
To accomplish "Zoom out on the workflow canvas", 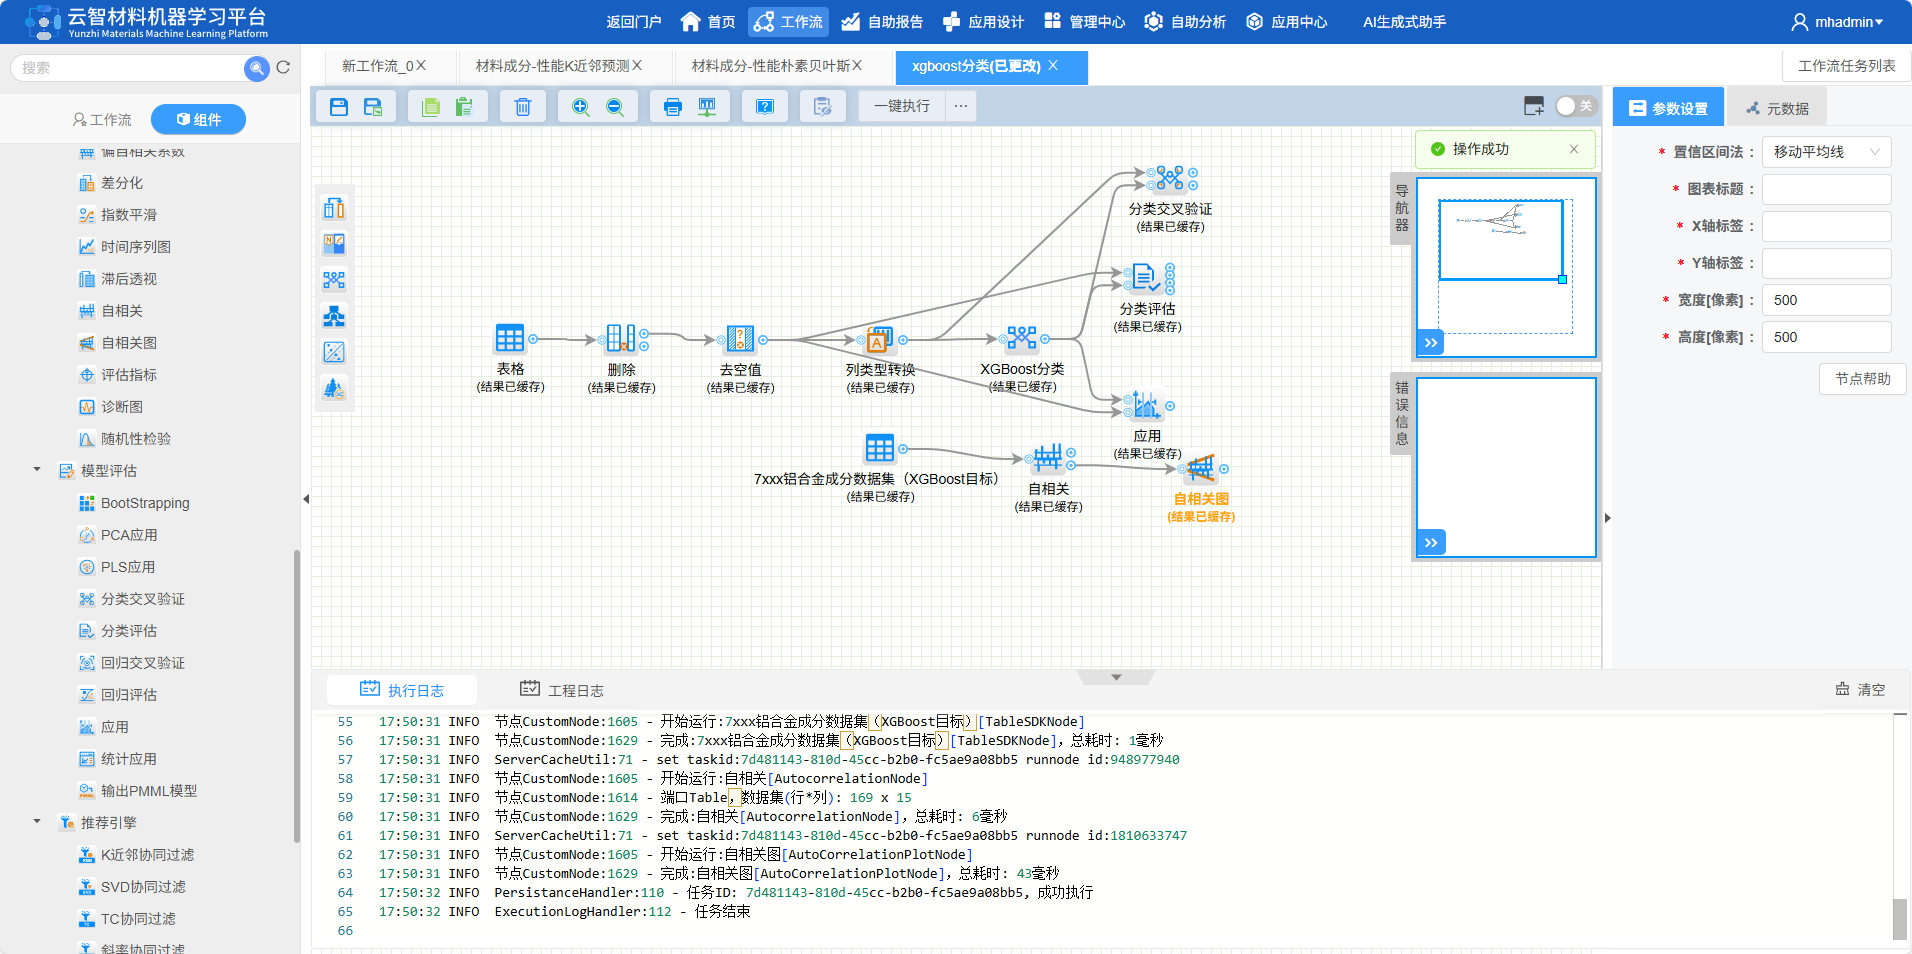I will pyautogui.click(x=615, y=107).
